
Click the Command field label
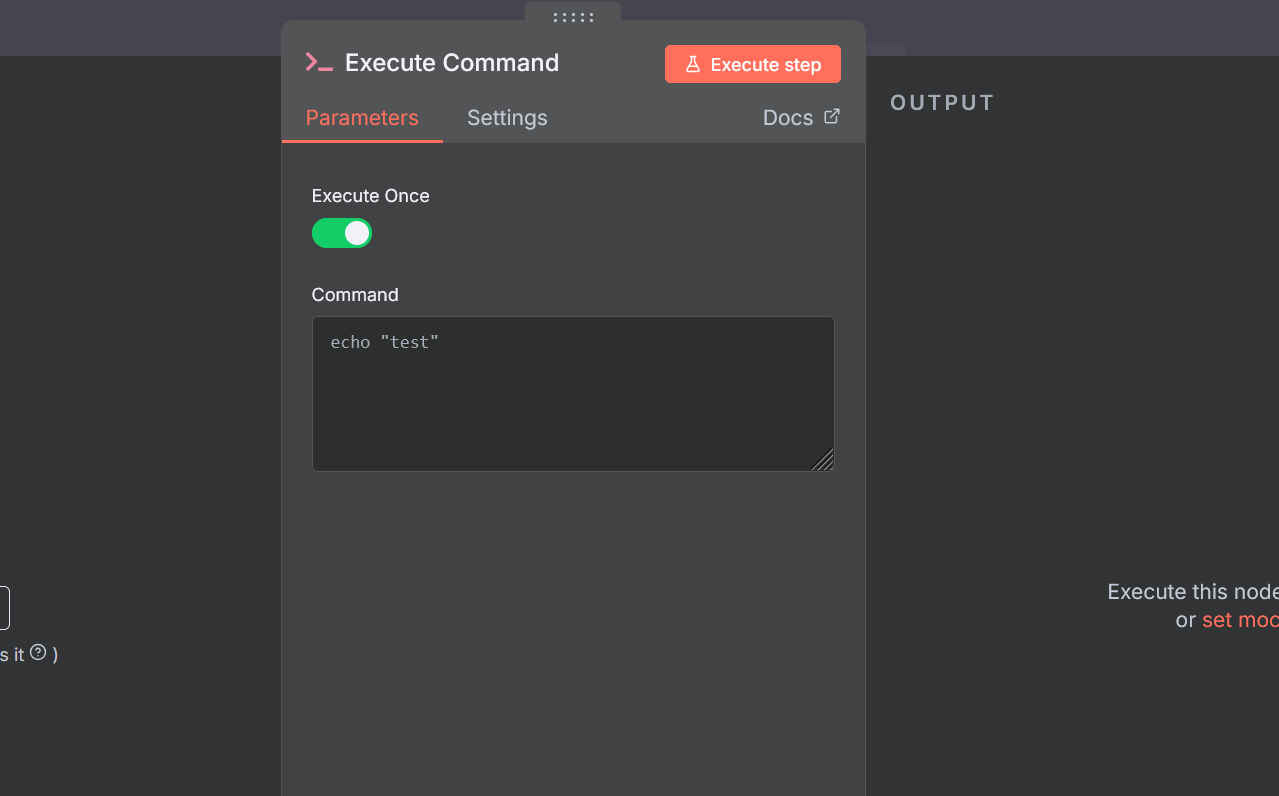click(355, 295)
